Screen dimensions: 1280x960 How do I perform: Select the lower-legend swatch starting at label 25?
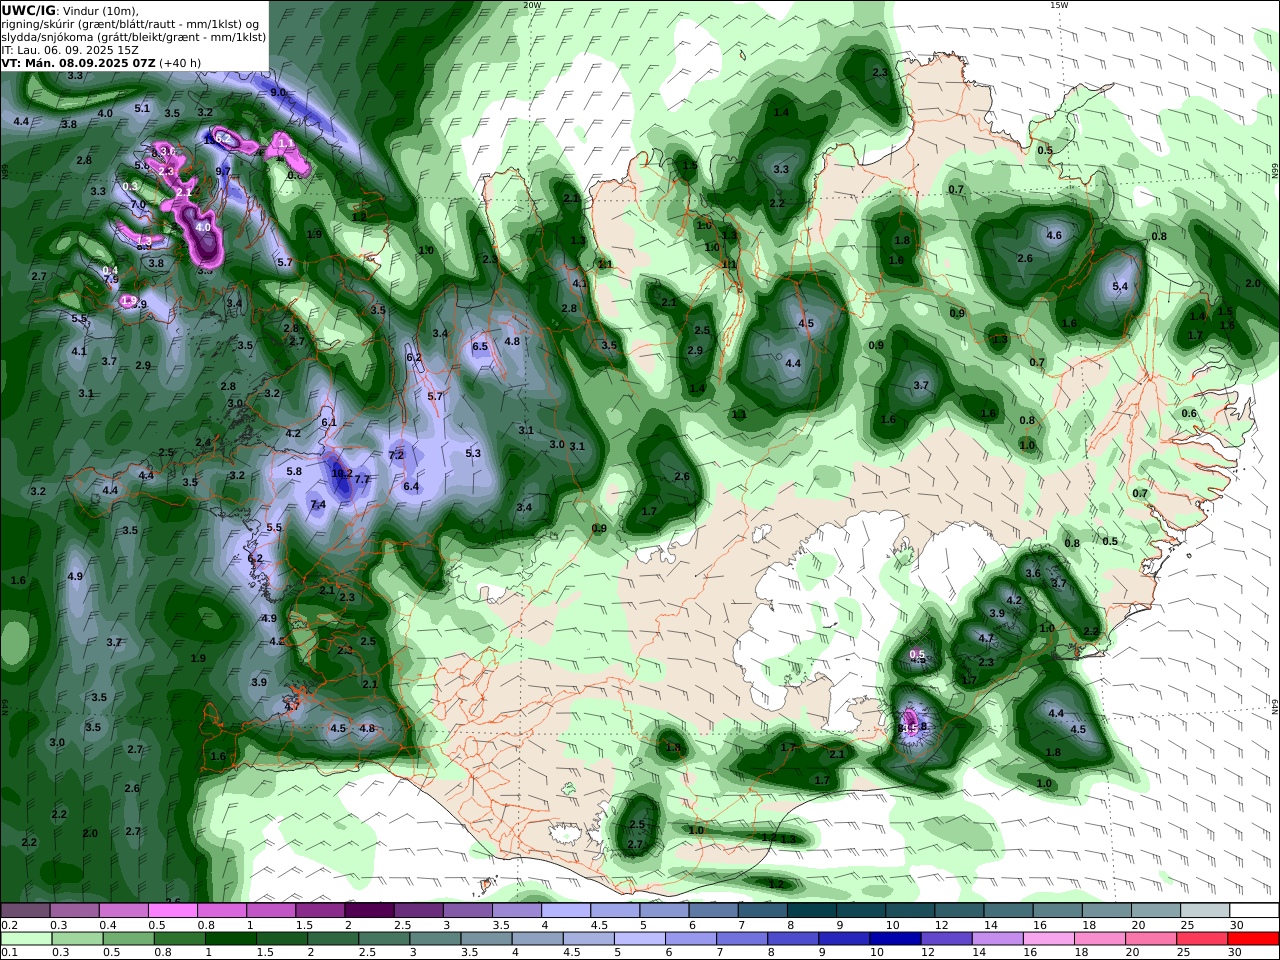[1203, 939]
